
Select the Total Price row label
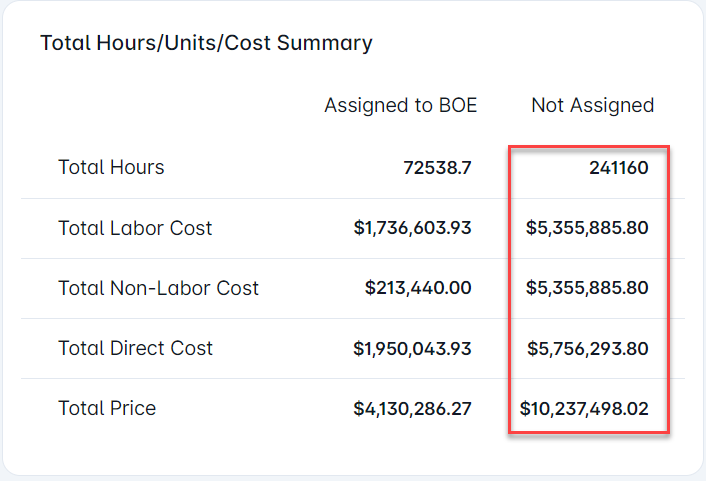point(107,408)
